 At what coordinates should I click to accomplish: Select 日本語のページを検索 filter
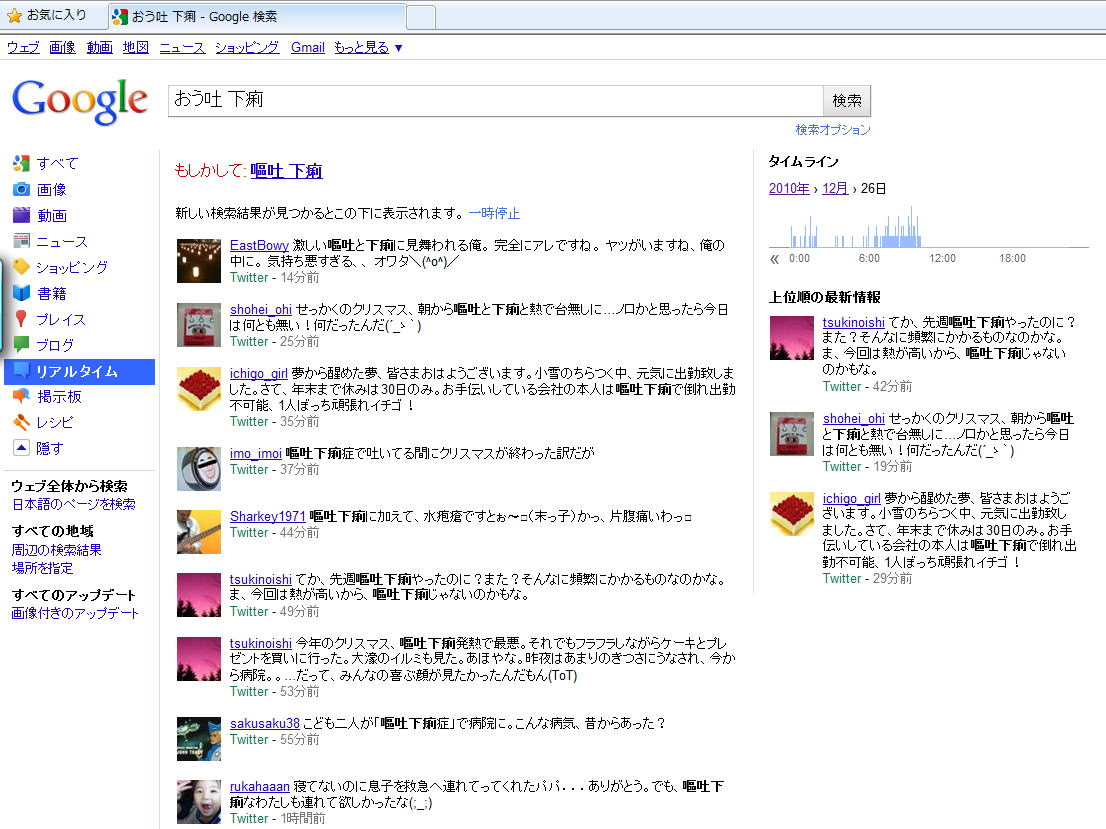(x=73, y=504)
